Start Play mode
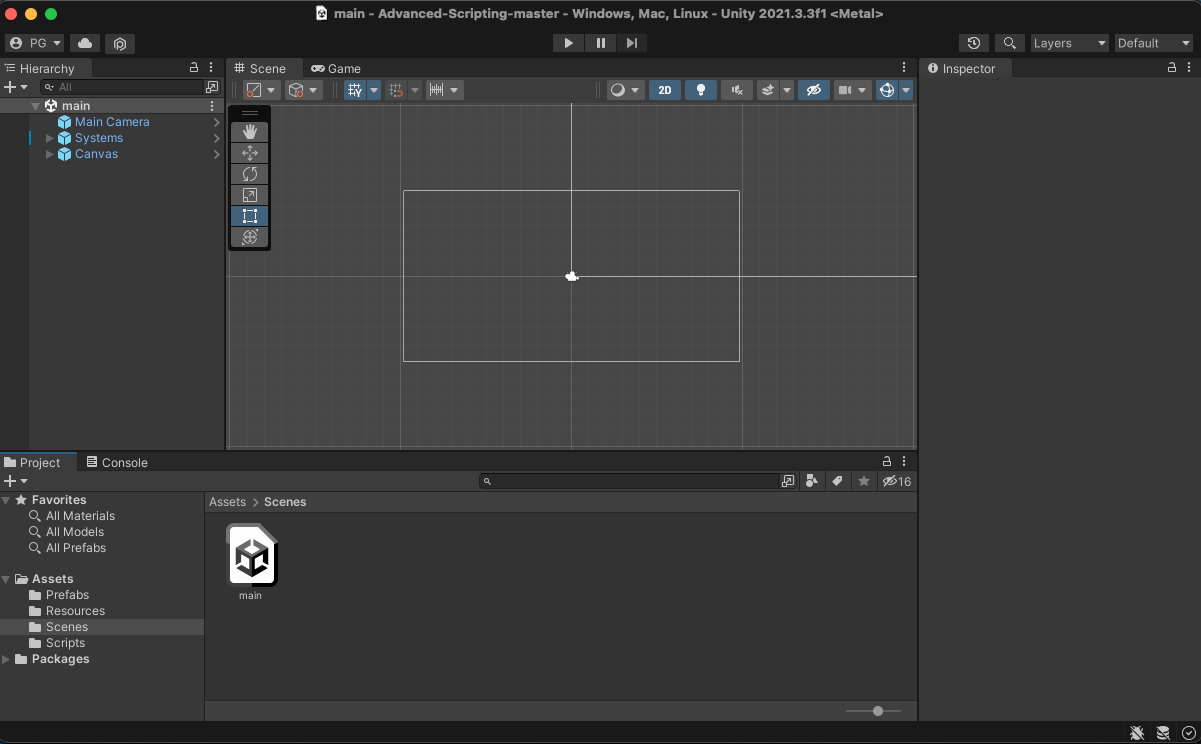The width and height of the screenshot is (1201, 744). pos(568,43)
